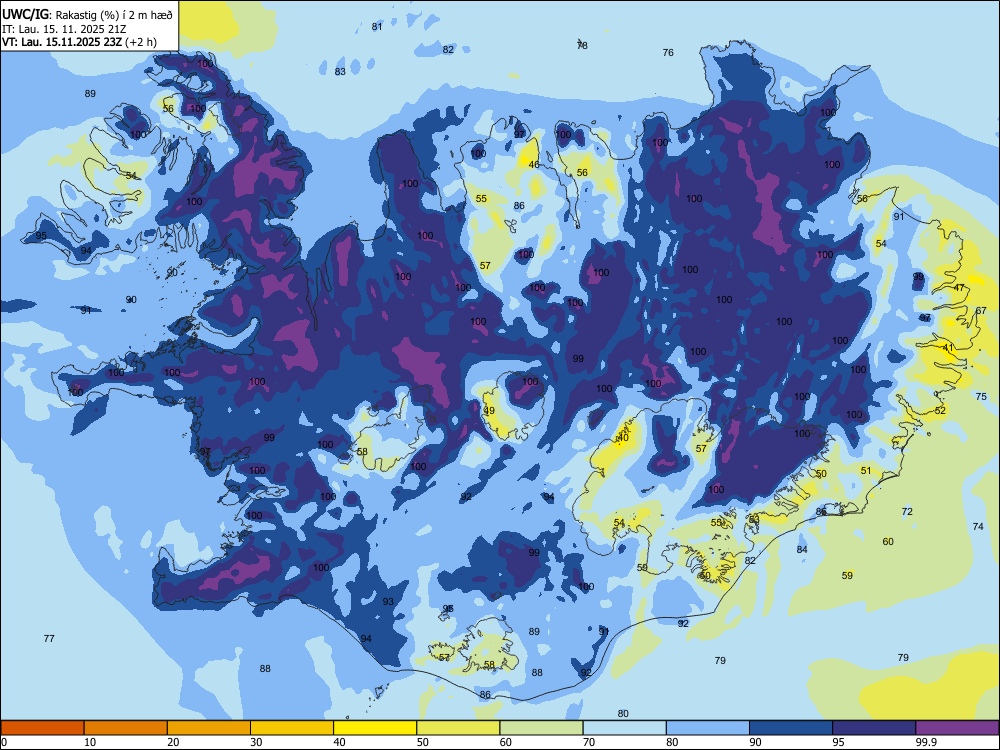Click the legend tick label "0"
This screenshot has width=1000, height=750.
click(4, 742)
